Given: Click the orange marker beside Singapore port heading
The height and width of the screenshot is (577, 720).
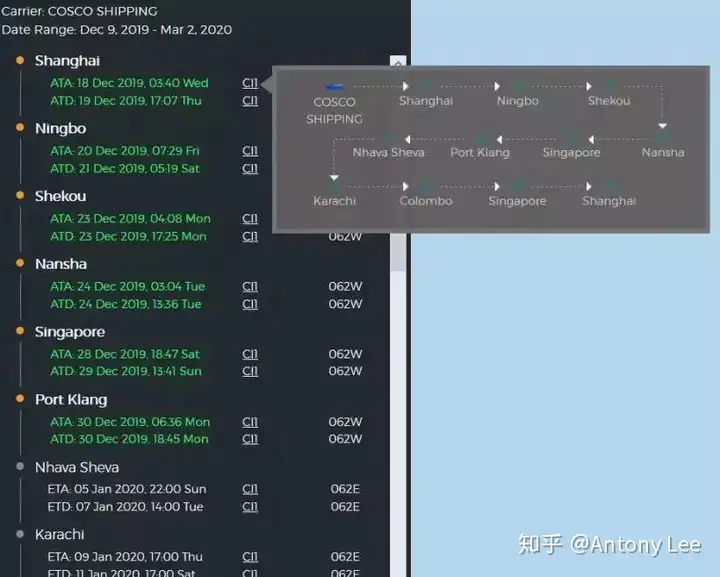Looking at the screenshot, I should pos(20,331).
